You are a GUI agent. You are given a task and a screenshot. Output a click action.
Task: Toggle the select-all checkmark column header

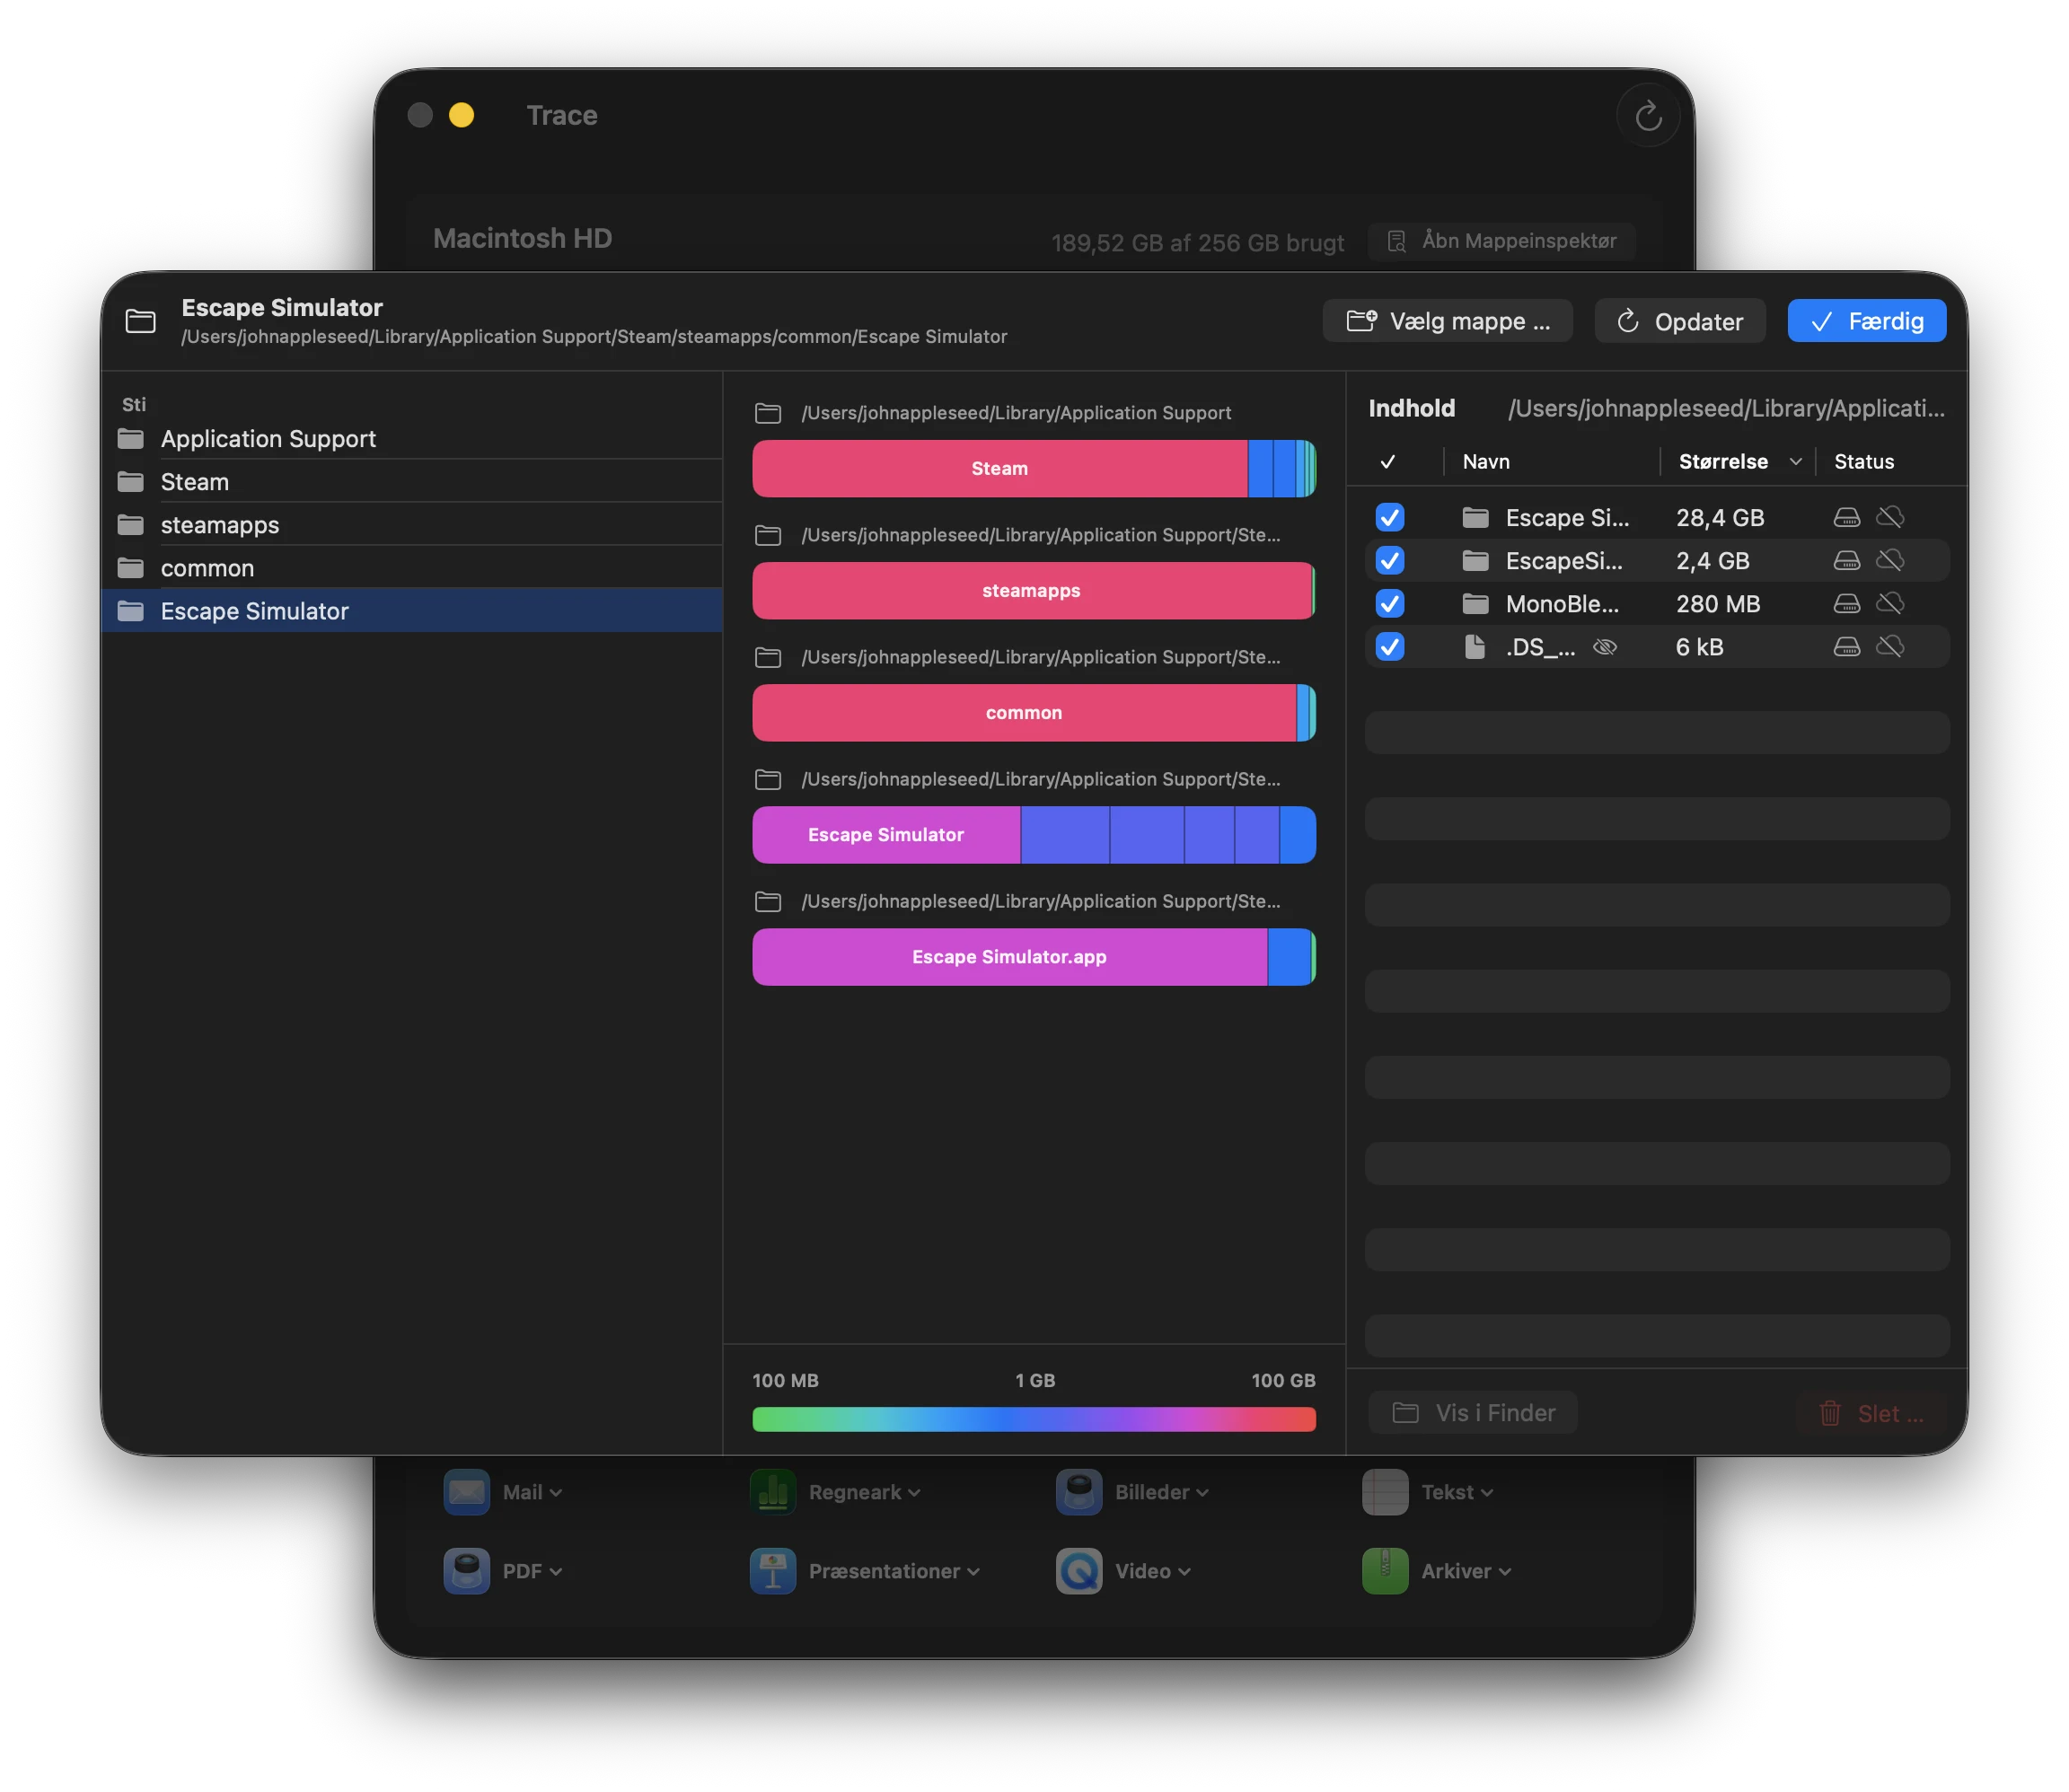click(1387, 461)
